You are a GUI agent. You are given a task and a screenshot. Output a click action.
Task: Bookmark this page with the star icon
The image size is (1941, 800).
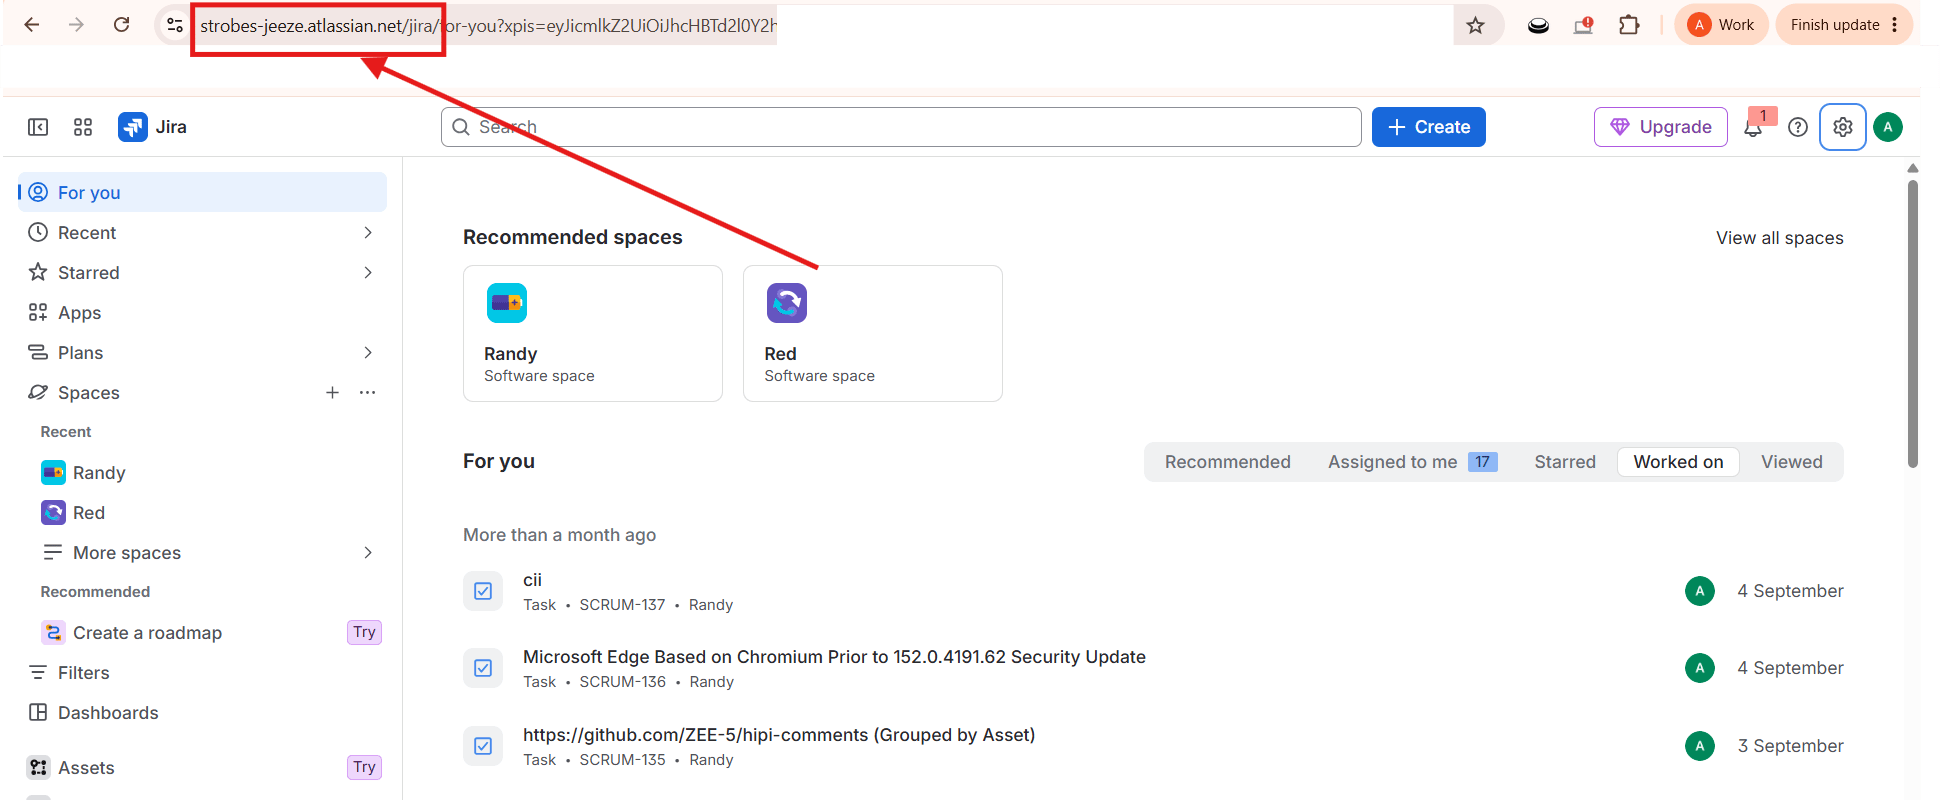[1475, 25]
